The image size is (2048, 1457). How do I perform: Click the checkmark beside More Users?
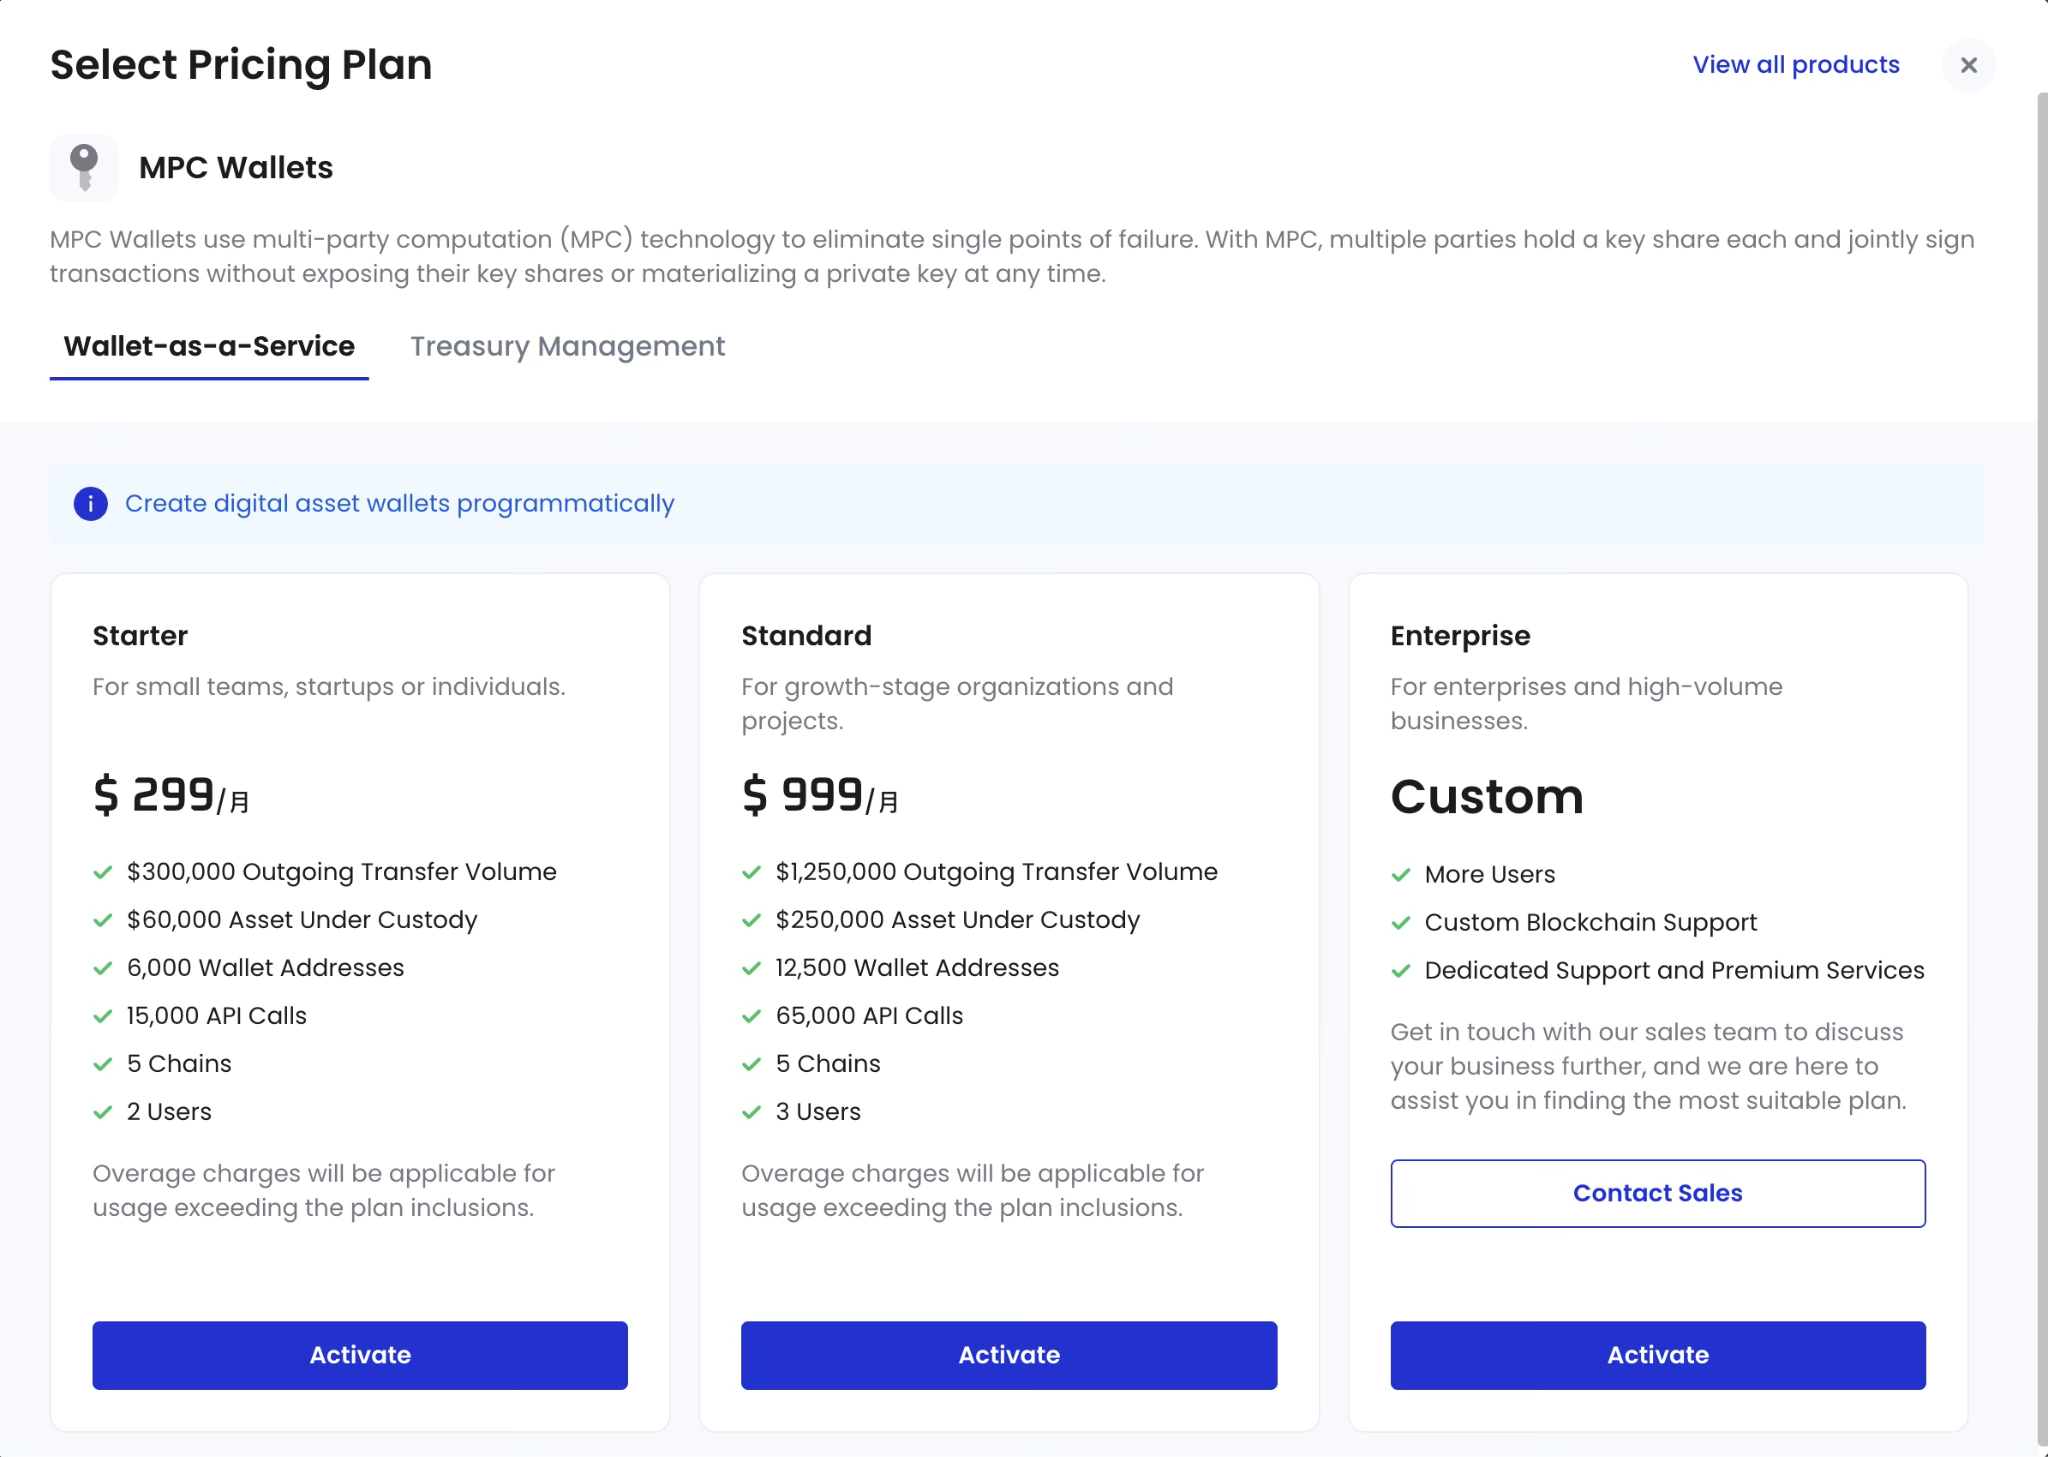[x=1402, y=873]
